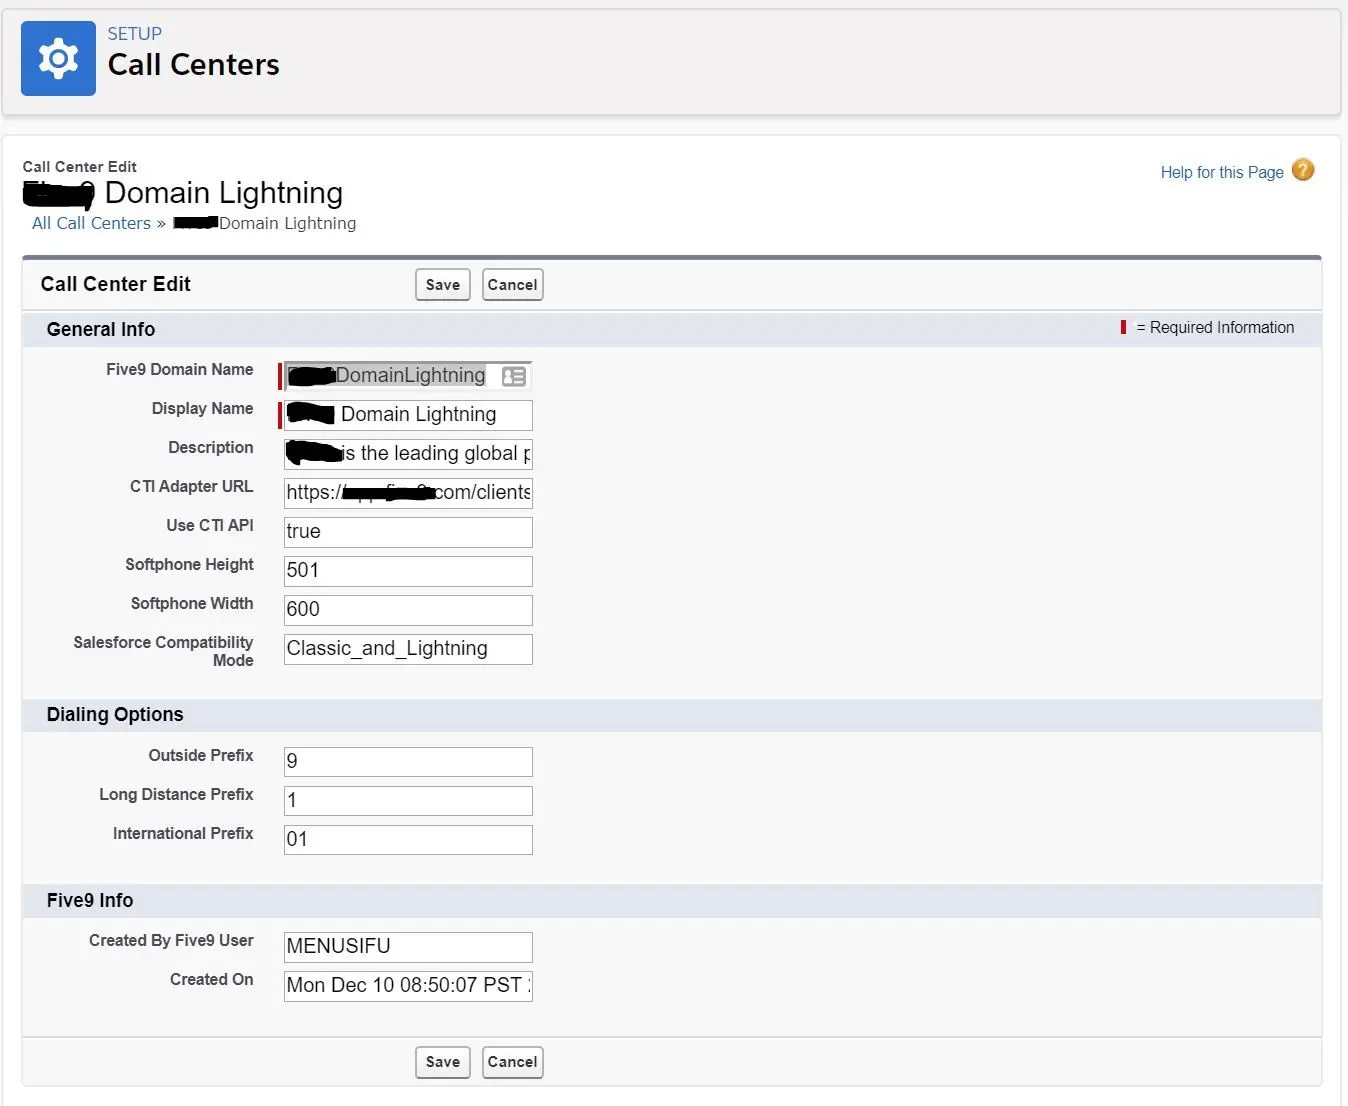The width and height of the screenshot is (1348, 1106).
Task: Click the bottom Cancel button
Action: coord(512,1062)
